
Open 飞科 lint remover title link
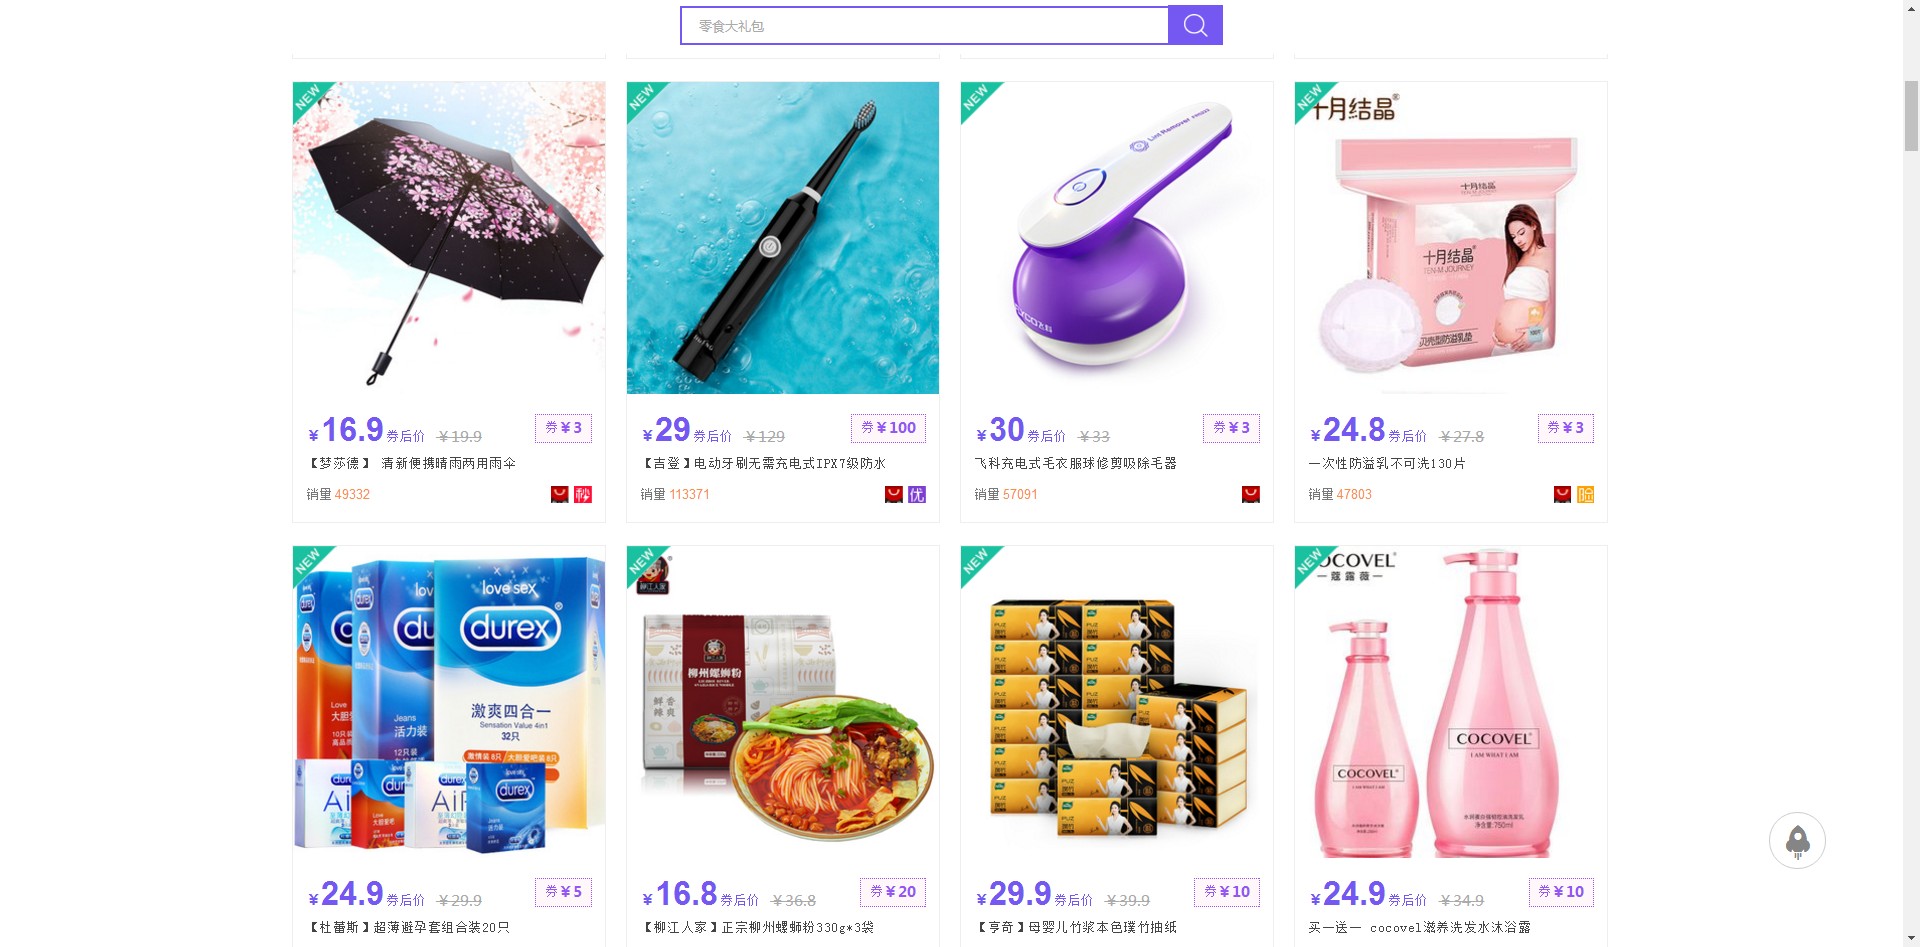[1076, 463]
